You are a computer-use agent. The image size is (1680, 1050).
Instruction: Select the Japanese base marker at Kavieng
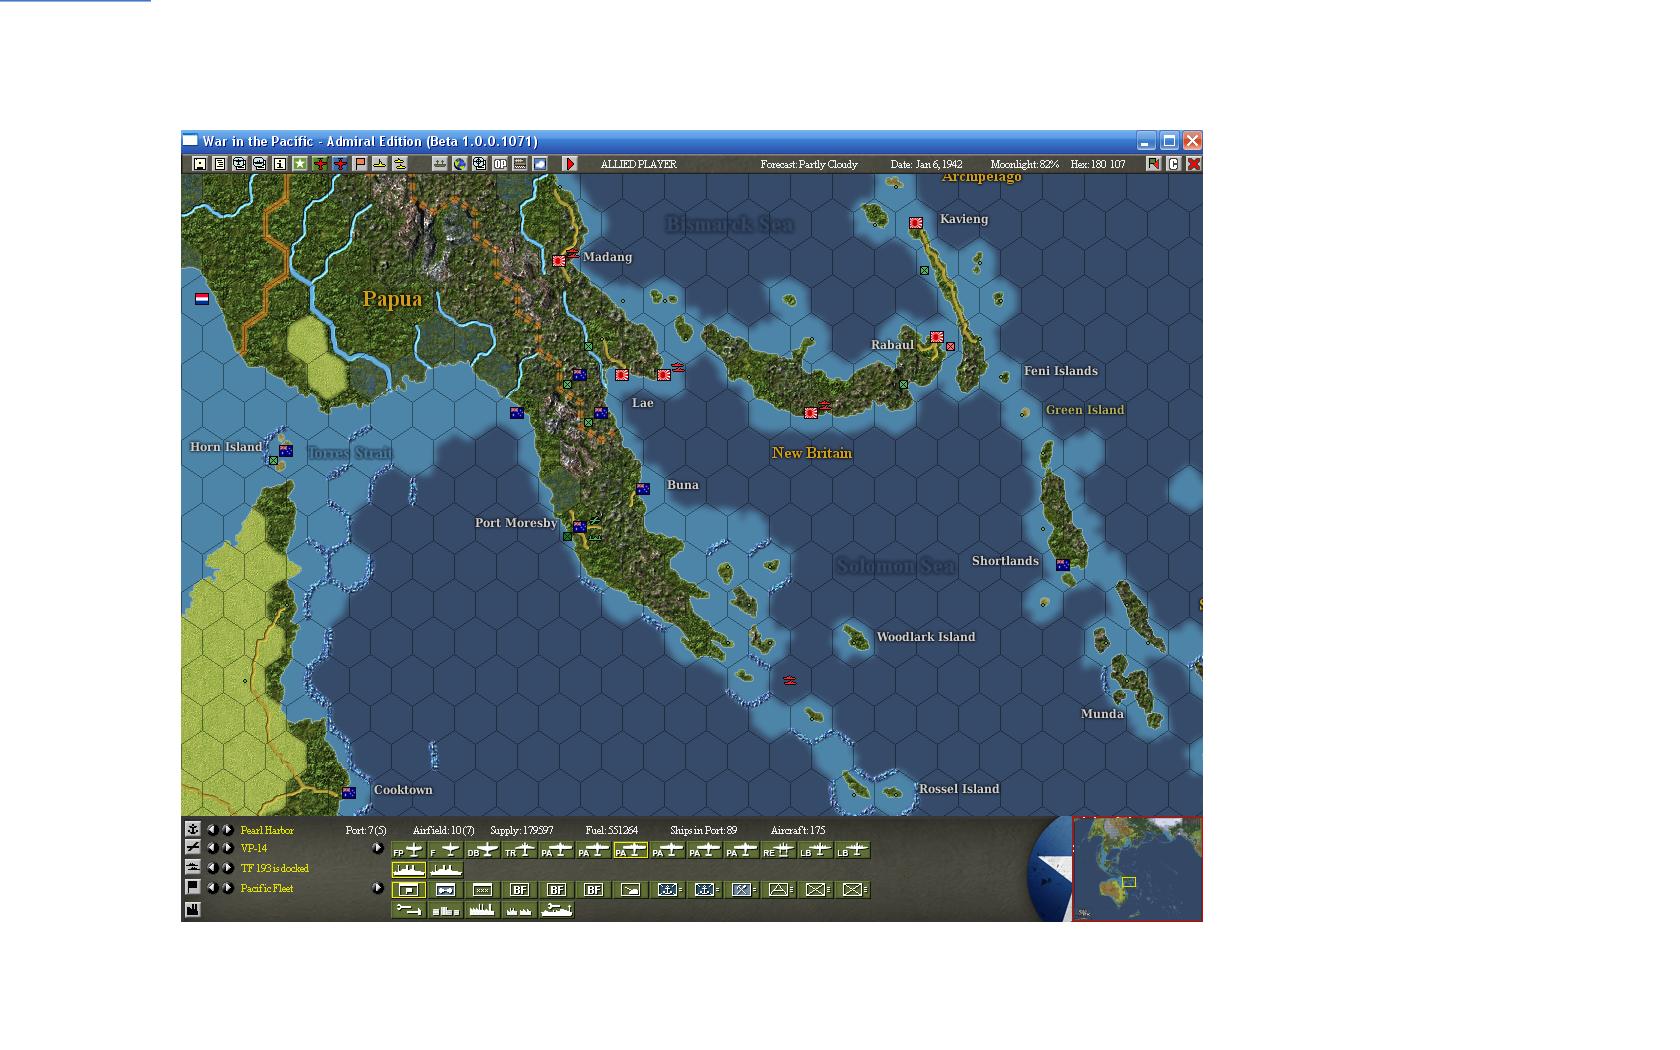pos(916,223)
